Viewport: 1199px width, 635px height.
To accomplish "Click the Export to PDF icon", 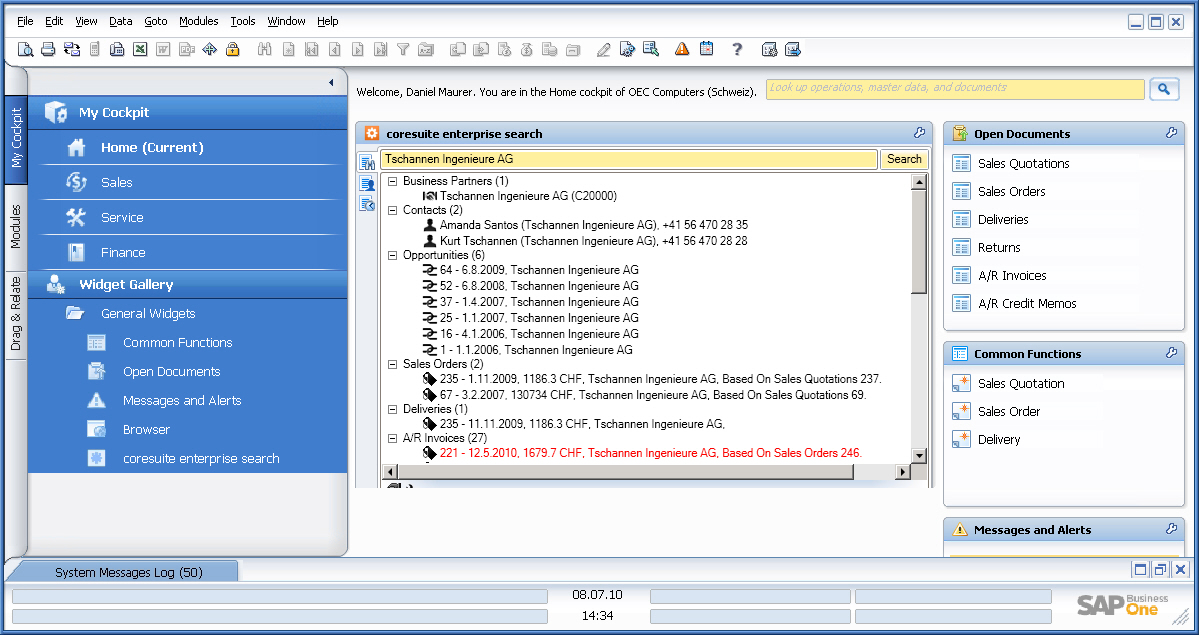I will click(187, 50).
